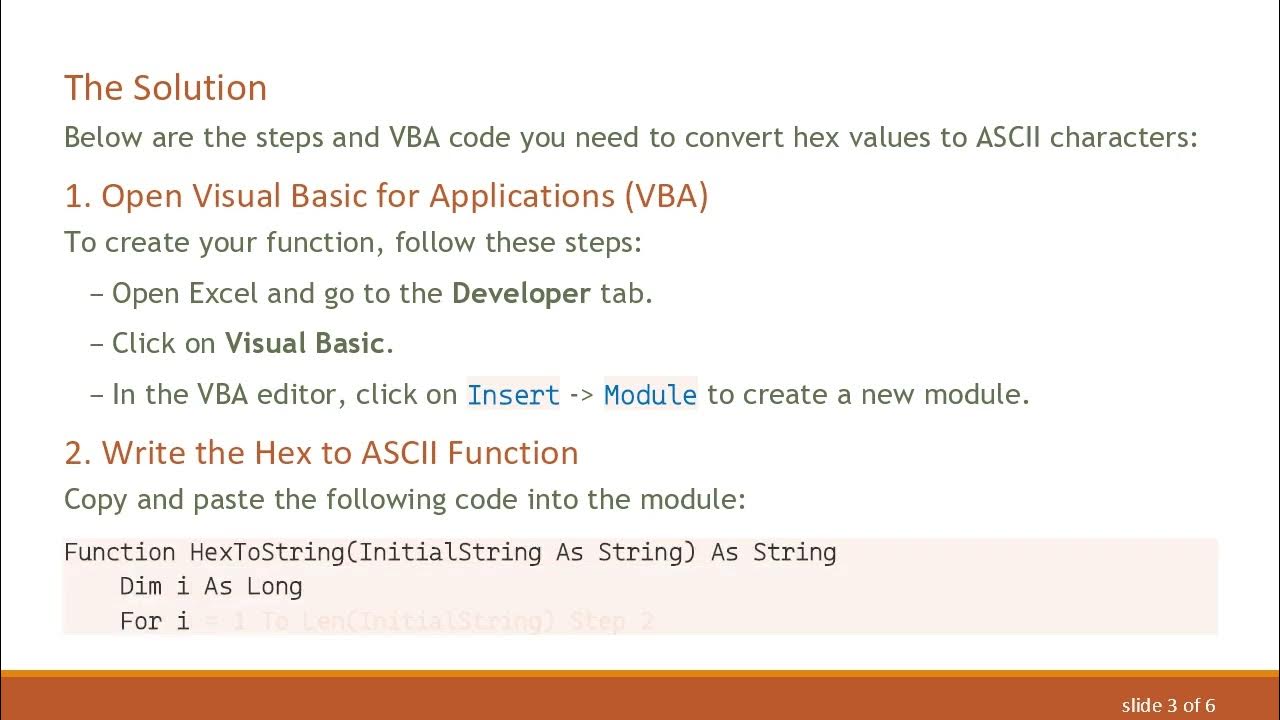Click the "slide 3 of 6" indicator
The image size is (1280, 720).
tap(1168, 705)
